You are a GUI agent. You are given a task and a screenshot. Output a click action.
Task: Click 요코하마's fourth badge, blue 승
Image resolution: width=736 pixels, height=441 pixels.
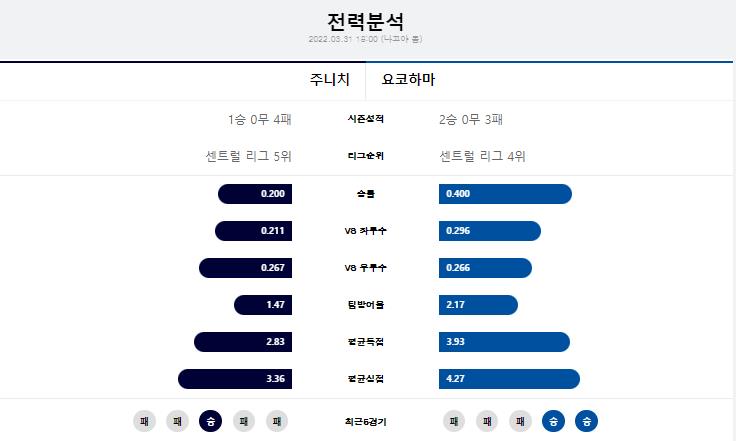tap(553, 421)
